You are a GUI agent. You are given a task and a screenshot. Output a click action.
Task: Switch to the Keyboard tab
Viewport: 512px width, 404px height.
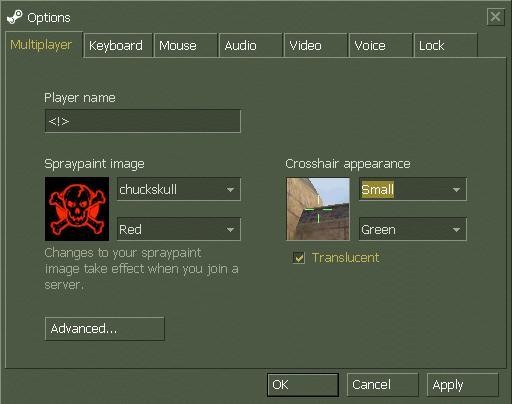[x=118, y=46]
